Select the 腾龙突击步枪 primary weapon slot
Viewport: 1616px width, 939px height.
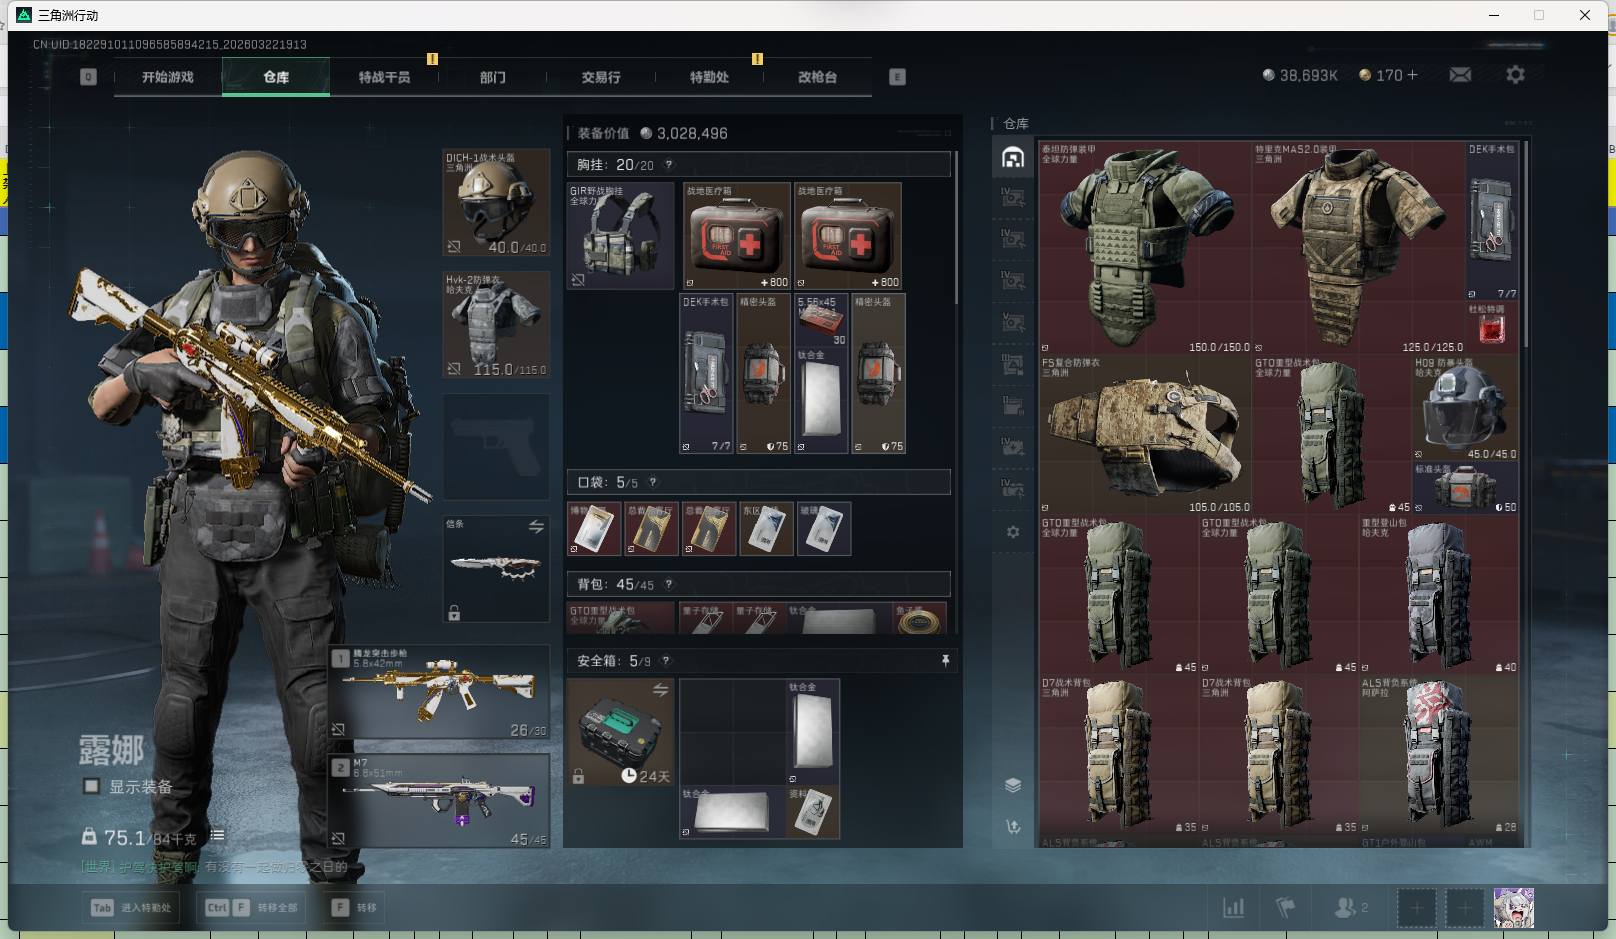[x=440, y=692]
